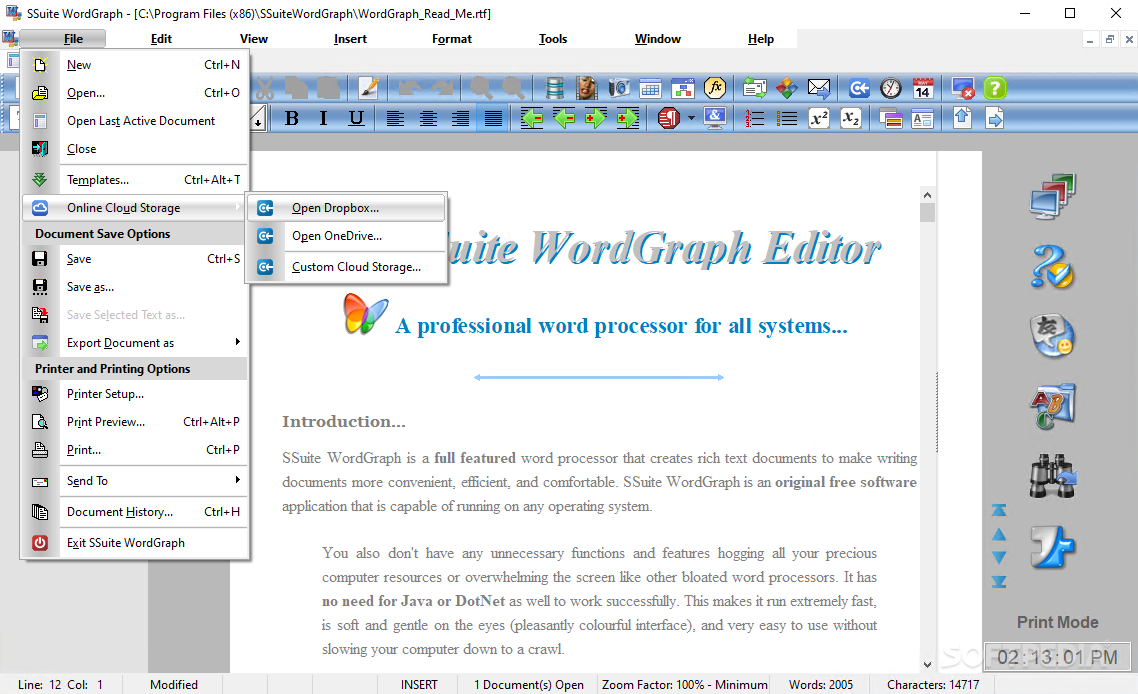This screenshot has width=1138, height=694.
Task: Click the question mark checkmark sidebar icon
Action: pyautogui.click(x=1052, y=266)
